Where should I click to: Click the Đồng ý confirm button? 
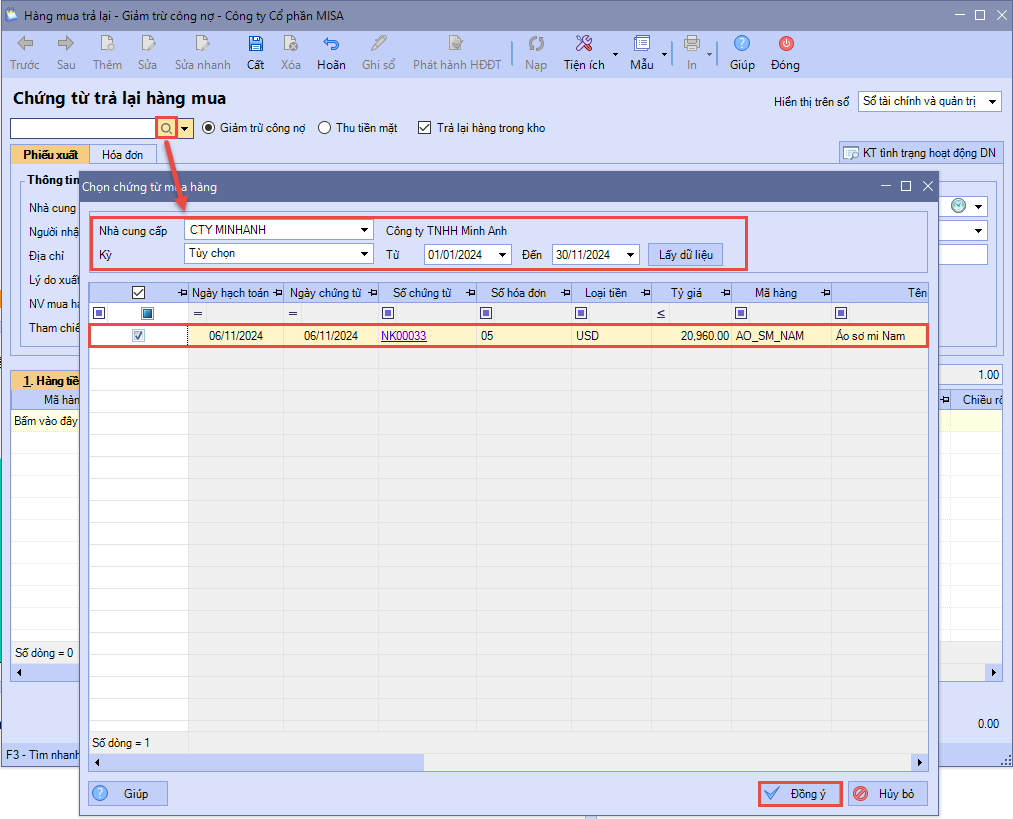[x=798, y=793]
